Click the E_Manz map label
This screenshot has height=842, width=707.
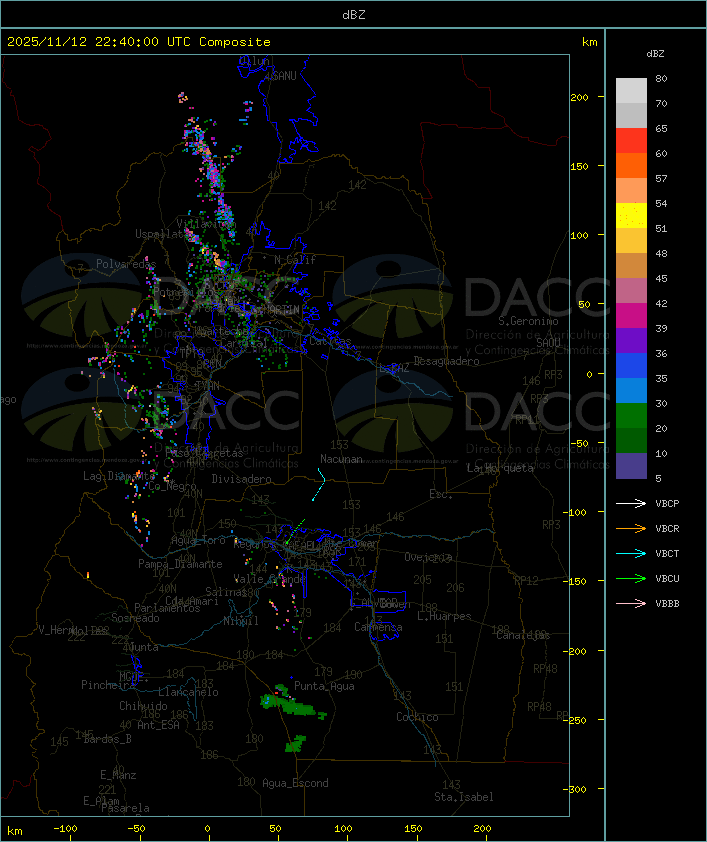[118, 775]
